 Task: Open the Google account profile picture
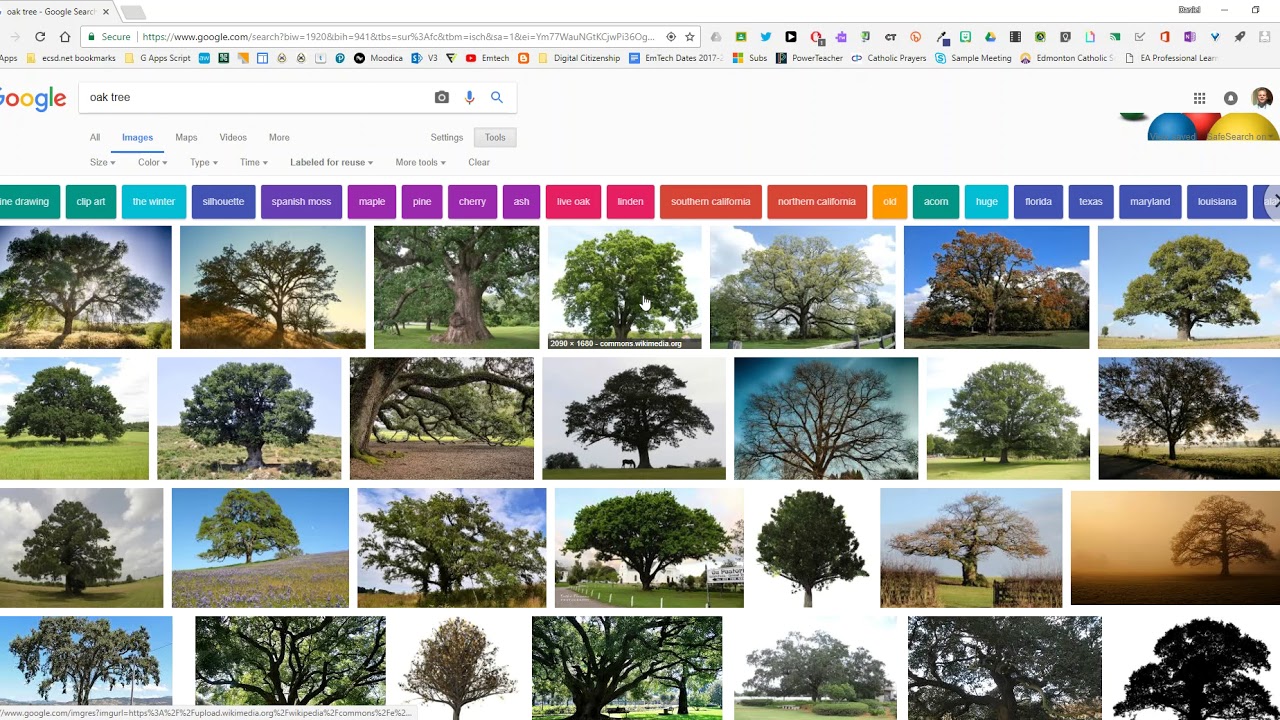coord(1262,98)
